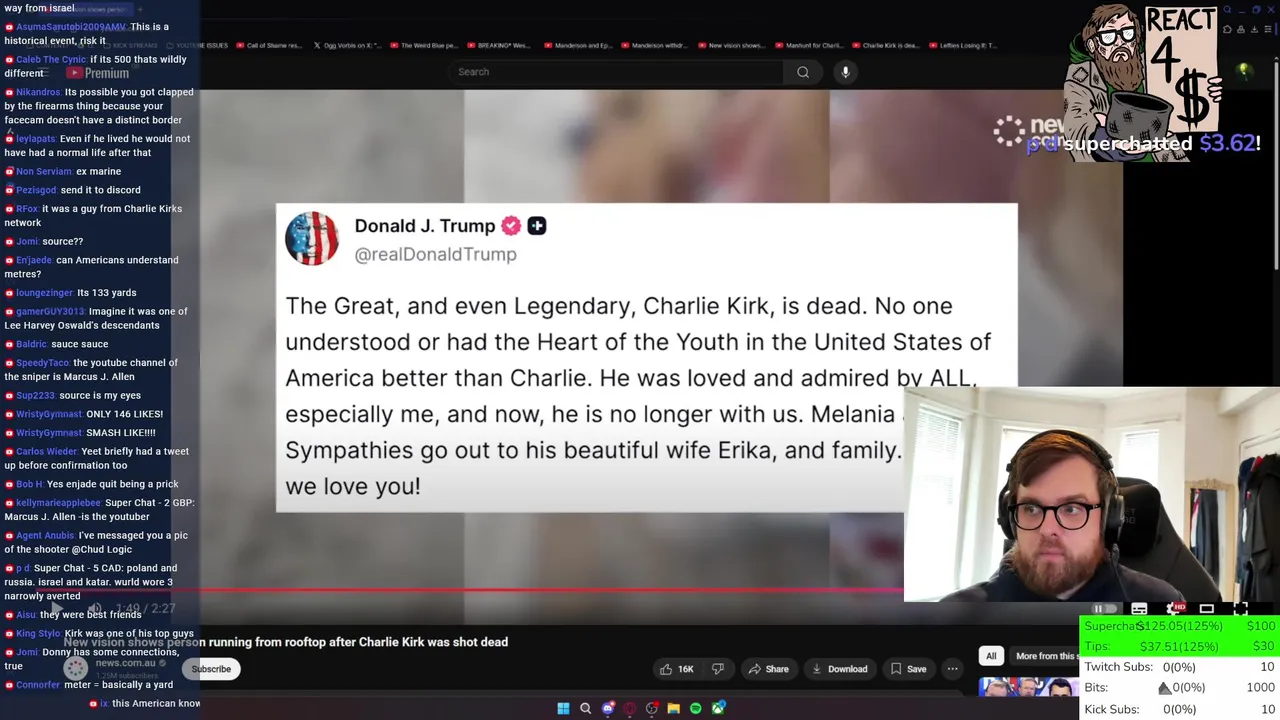Expand the three-dot more actions menu

(952, 669)
